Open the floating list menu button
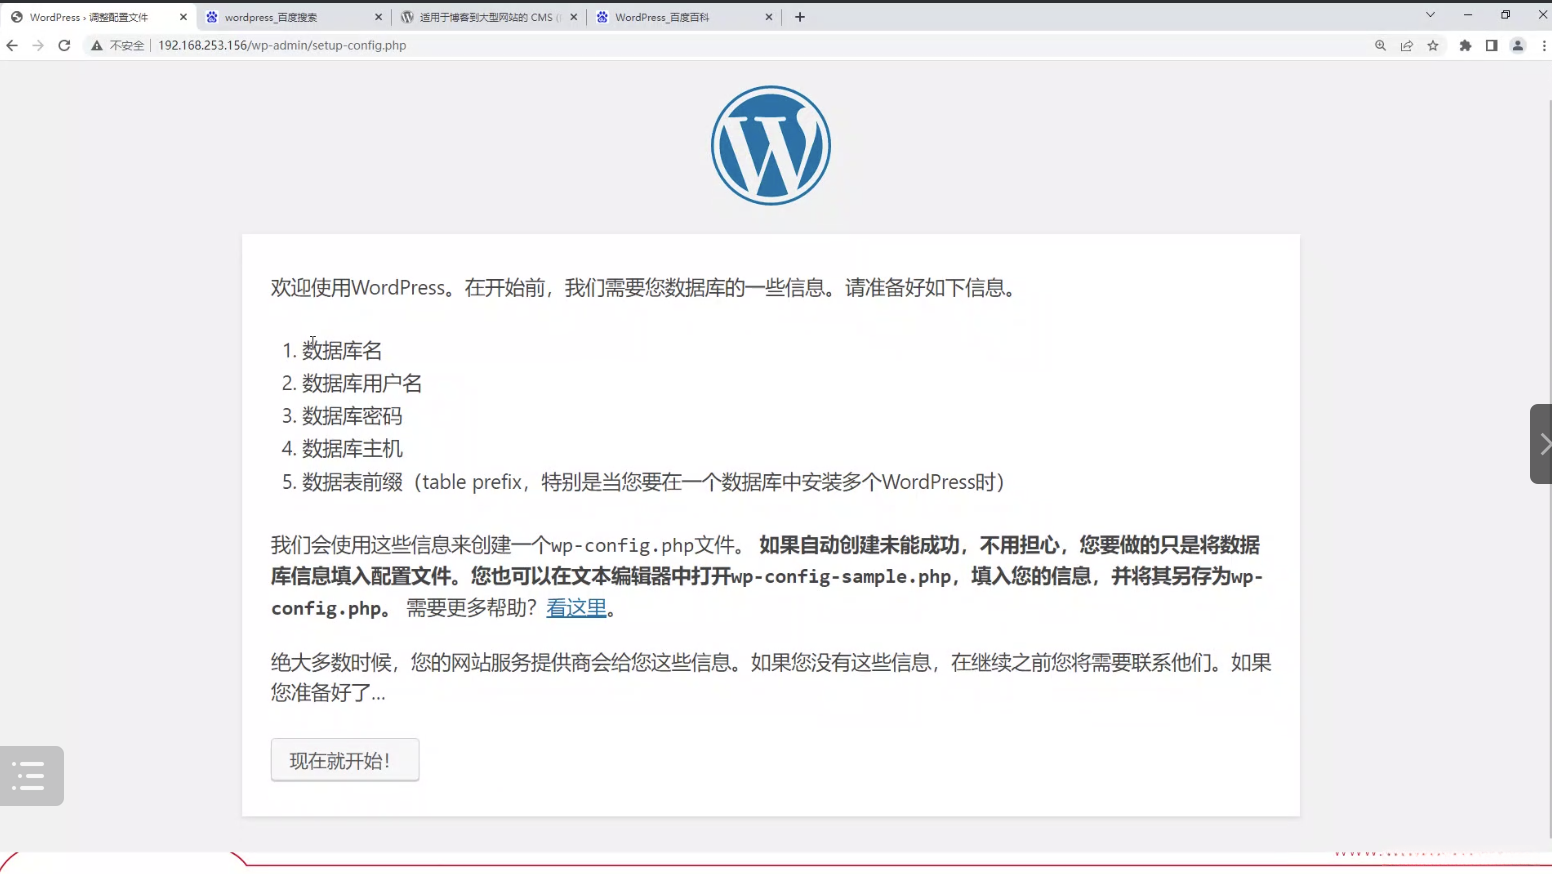This screenshot has width=1552, height=874. click(x=31, y=776)
